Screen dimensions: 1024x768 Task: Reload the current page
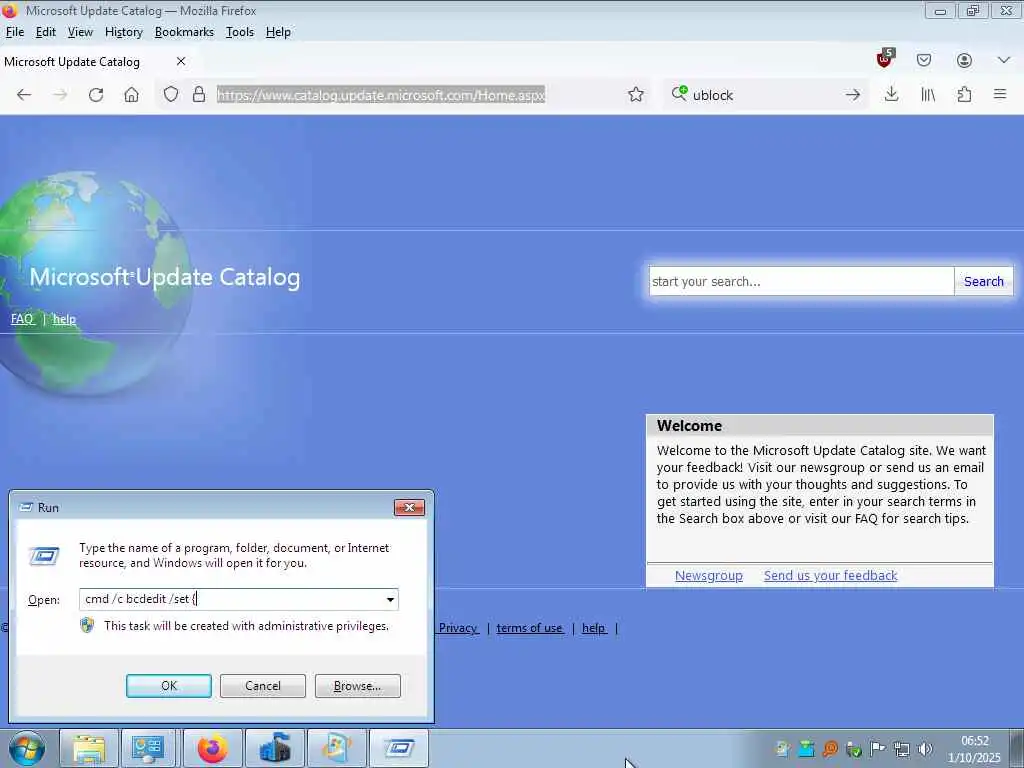[x=96, y=95]
